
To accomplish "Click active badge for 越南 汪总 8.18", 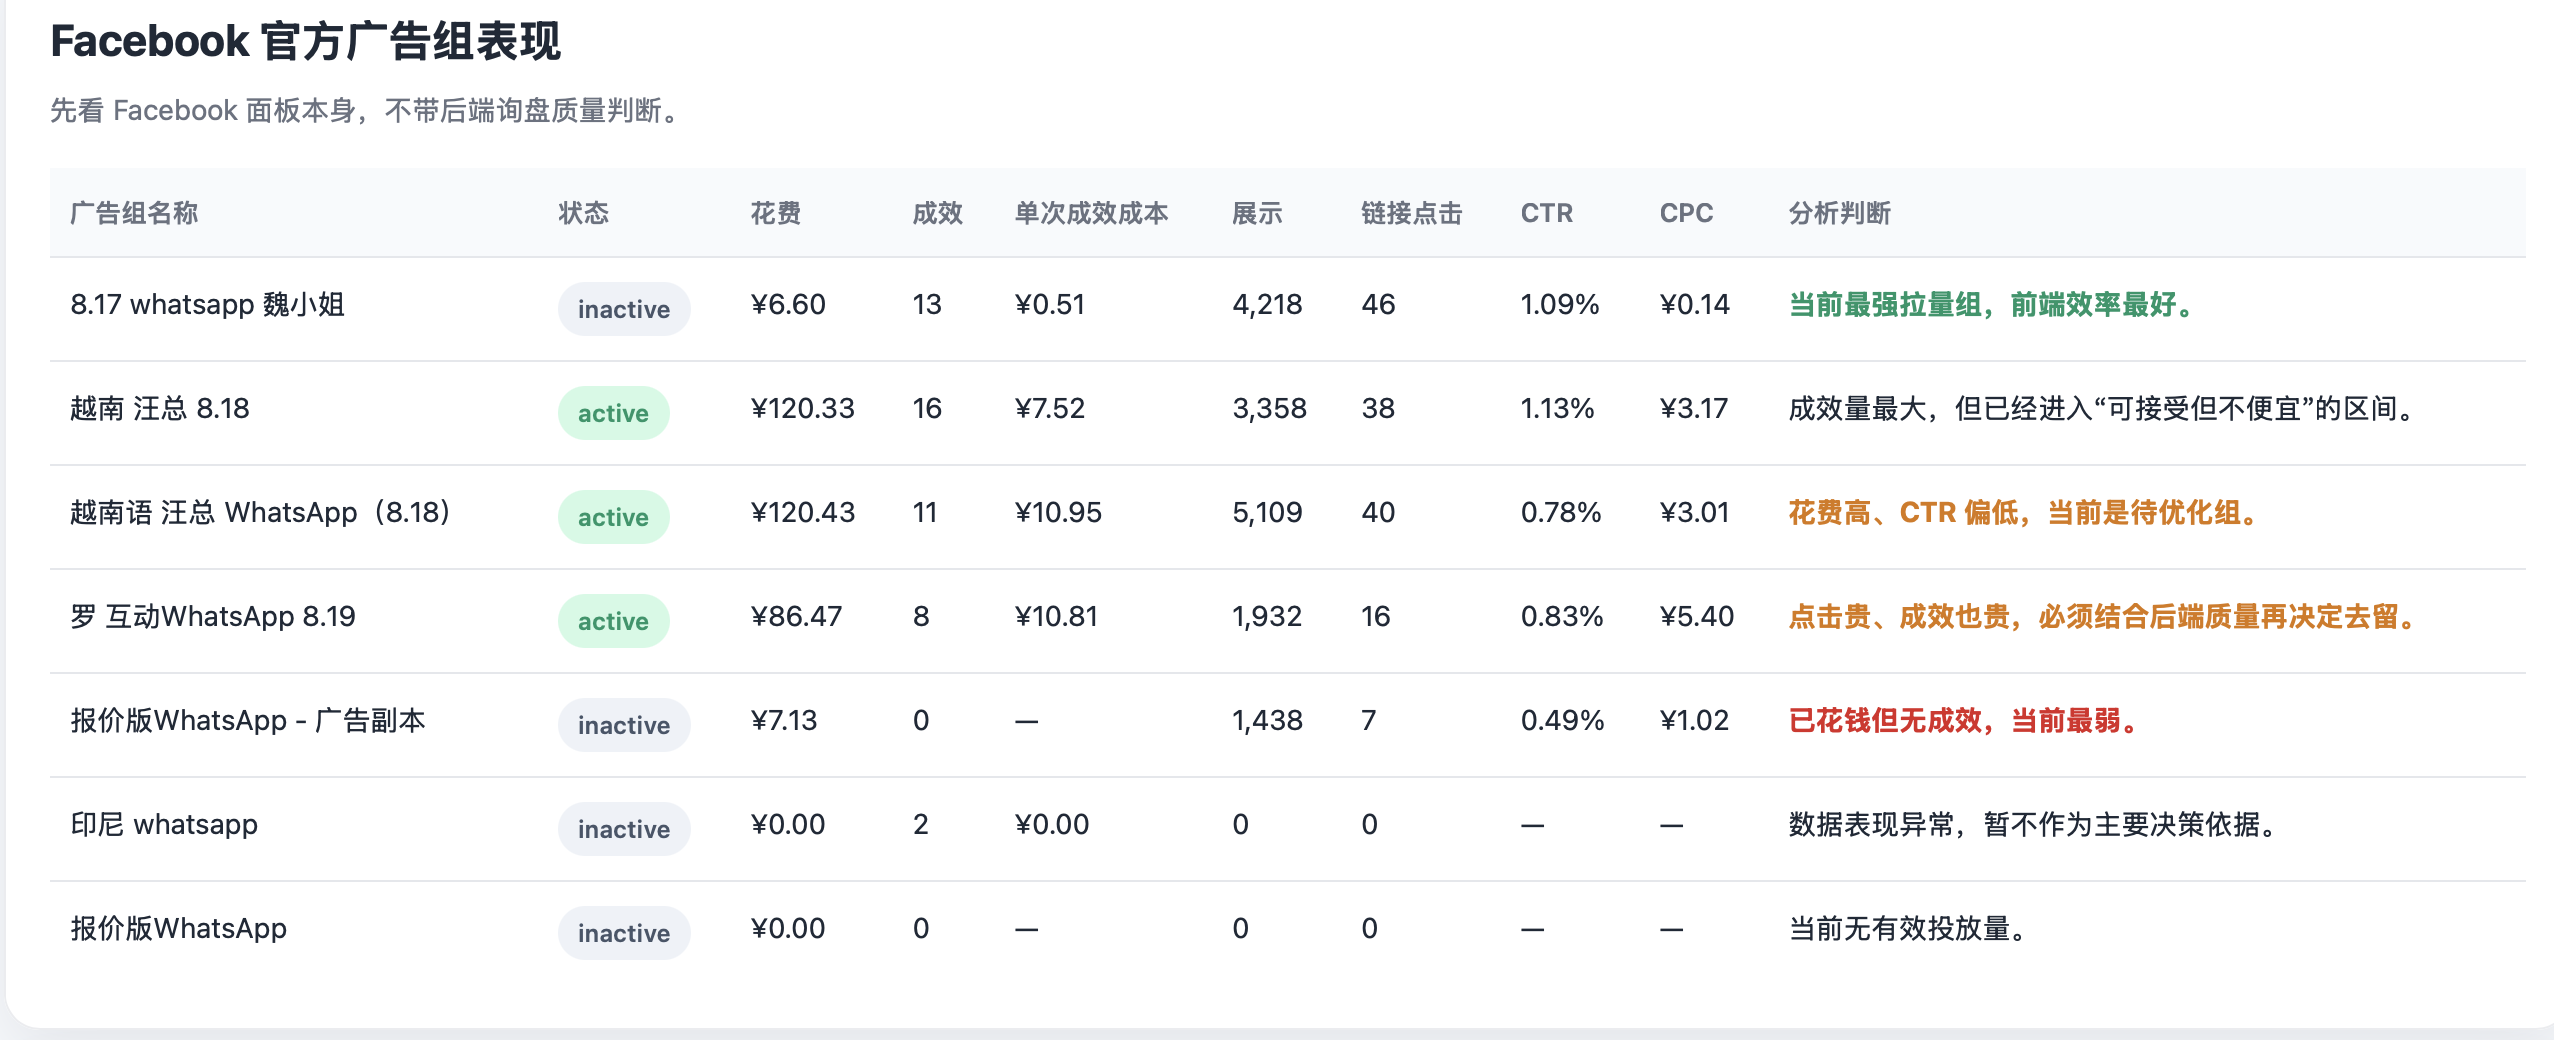I will coord(613,413).
